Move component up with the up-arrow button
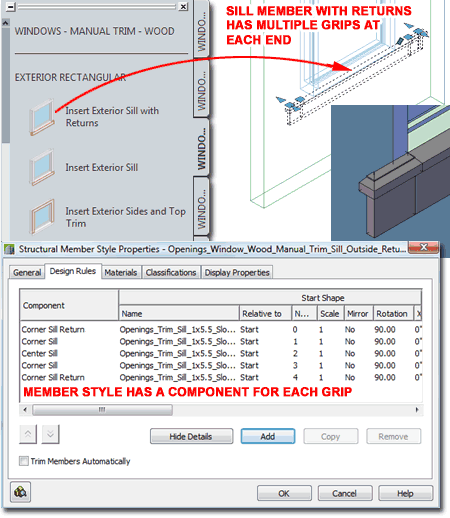 point(28,434)
